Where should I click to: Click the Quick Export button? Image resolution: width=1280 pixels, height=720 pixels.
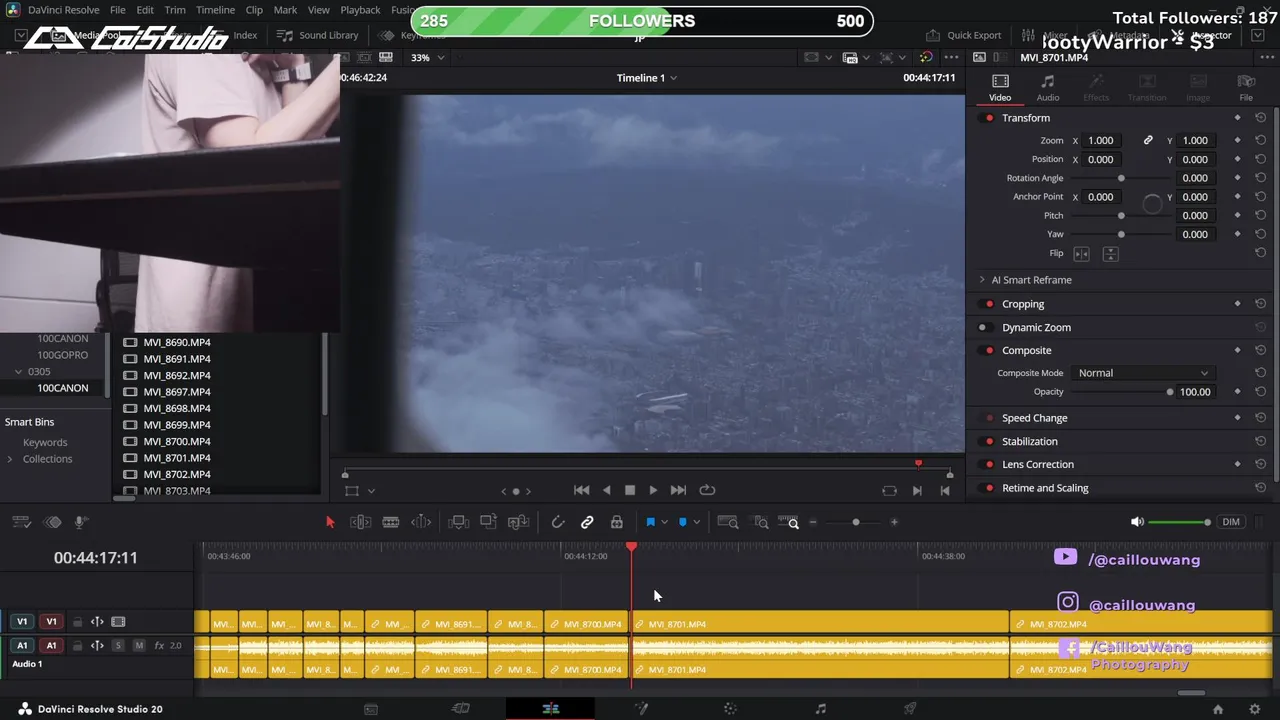963,35
